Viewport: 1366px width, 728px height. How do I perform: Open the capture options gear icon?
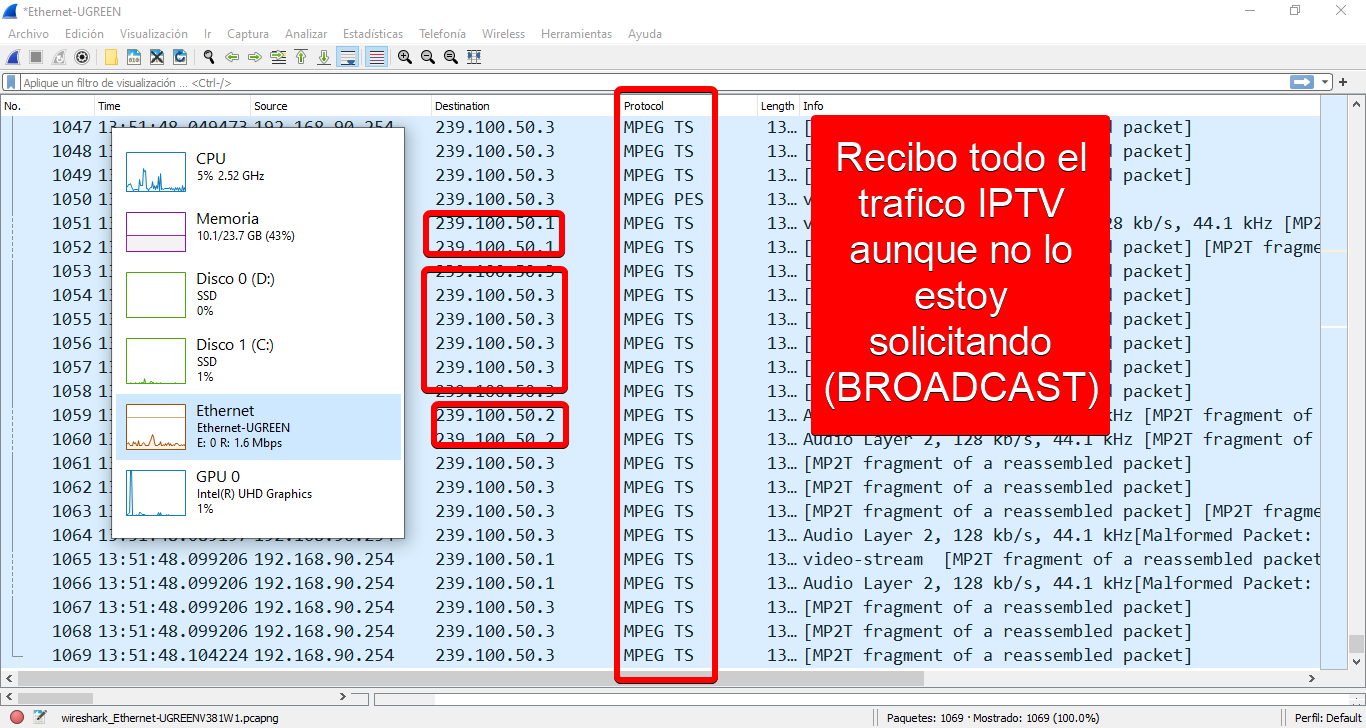pos(82,57)
